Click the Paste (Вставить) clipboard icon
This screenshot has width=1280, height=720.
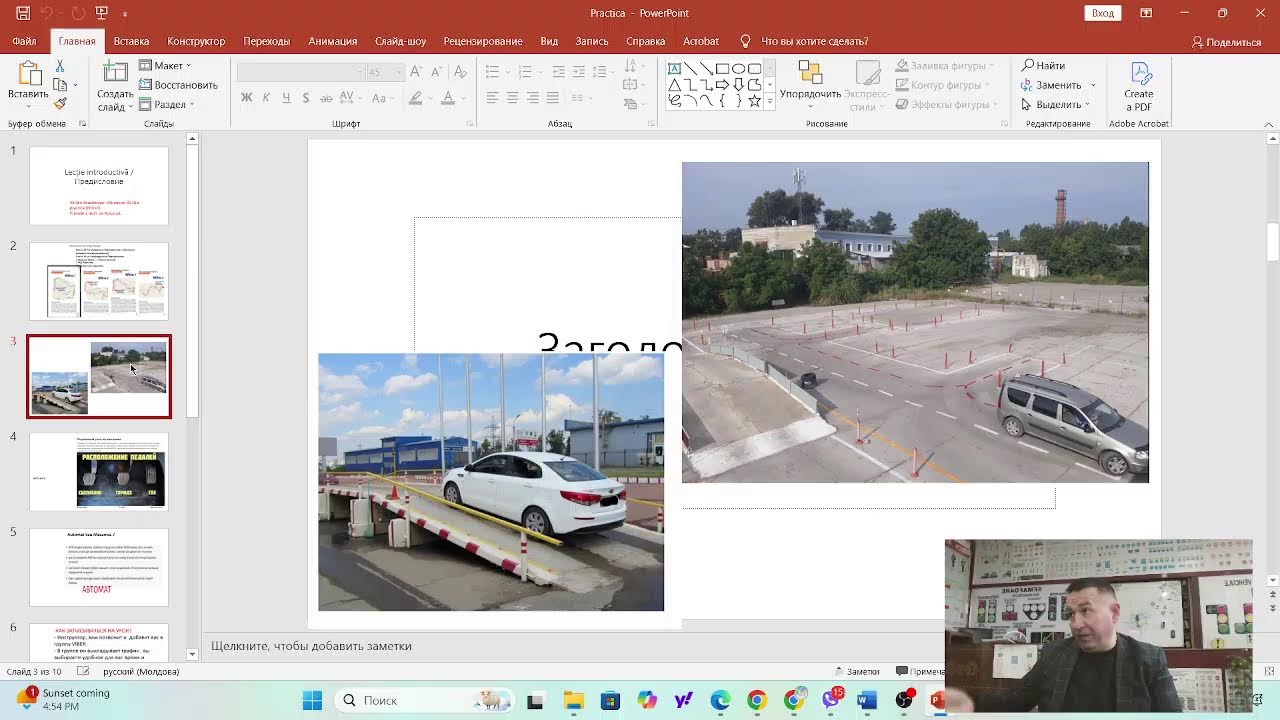click(29, 74)
